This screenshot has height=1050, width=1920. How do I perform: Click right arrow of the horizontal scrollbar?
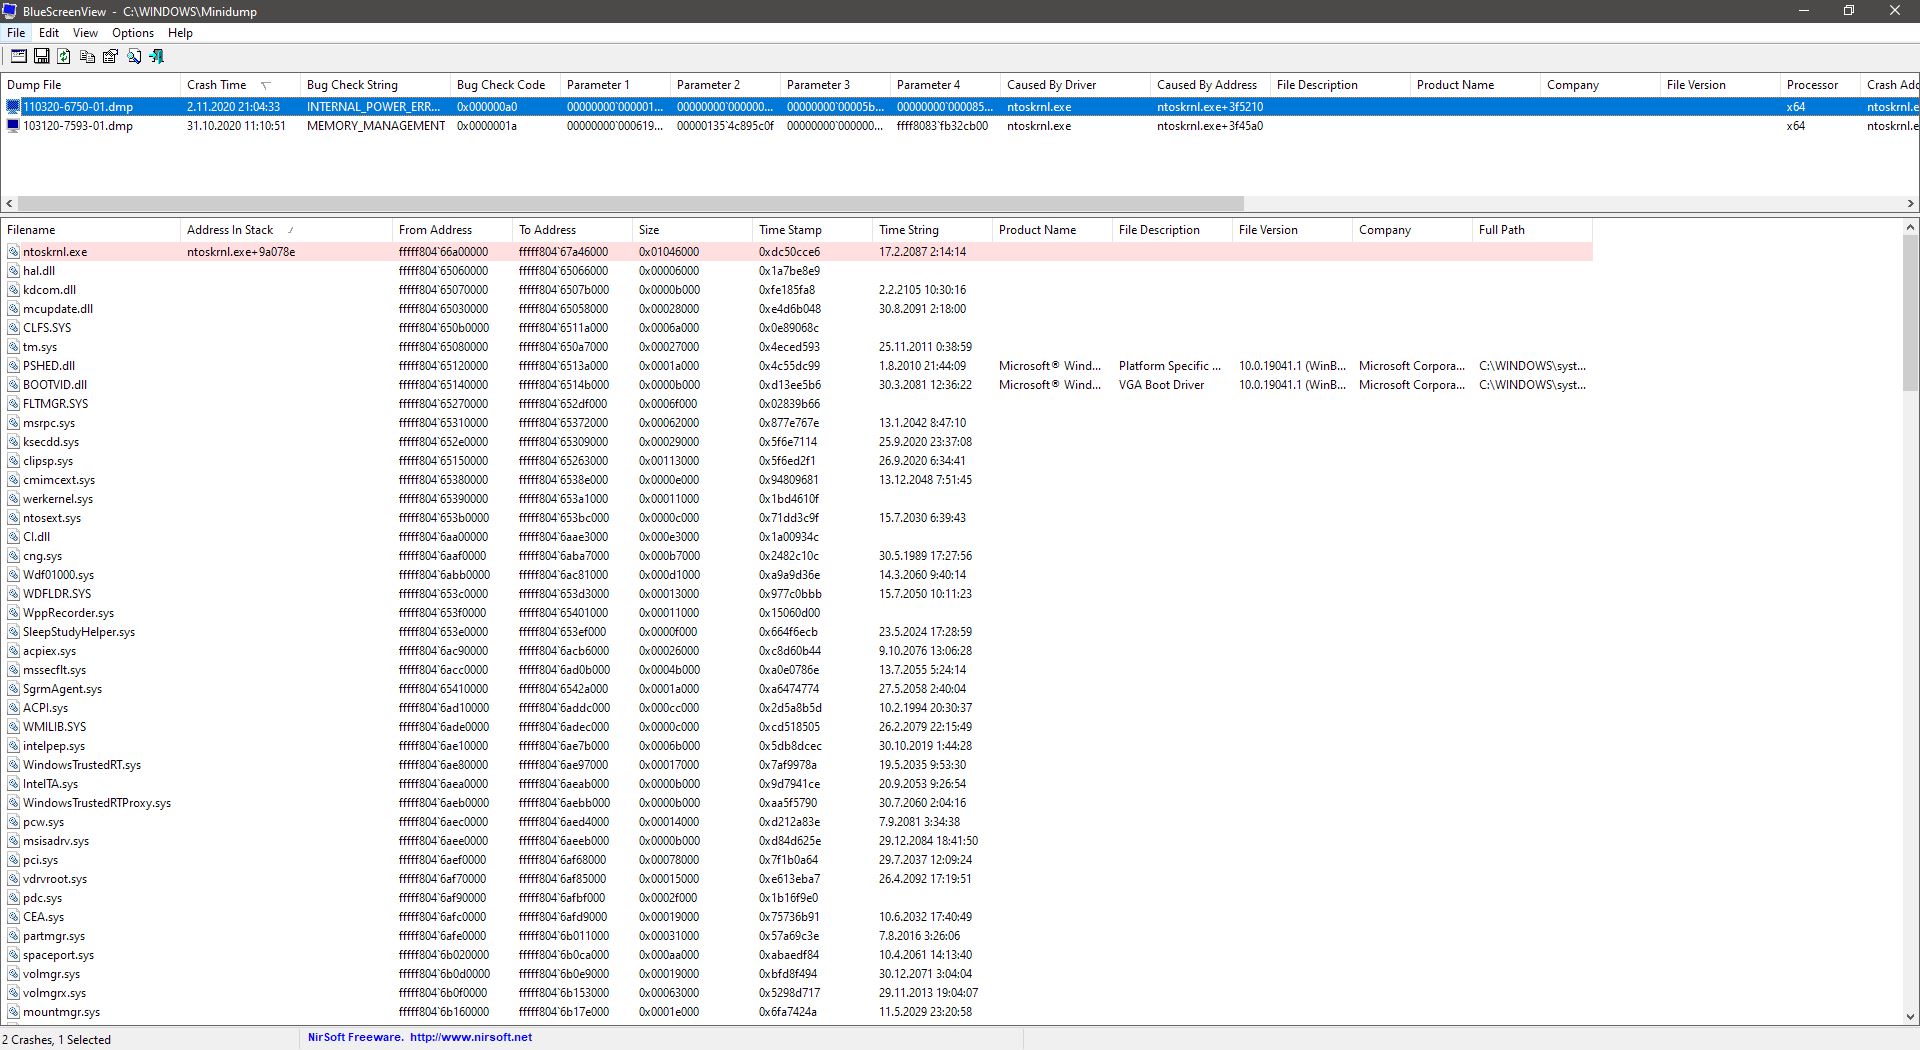[x=1910, y=204]
